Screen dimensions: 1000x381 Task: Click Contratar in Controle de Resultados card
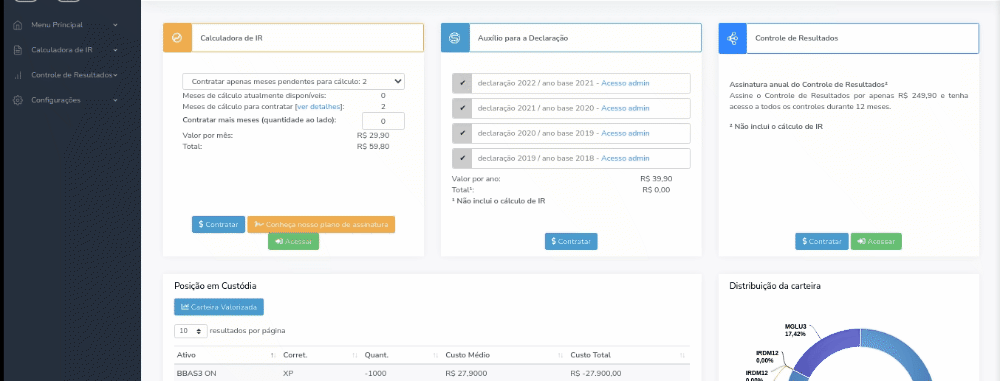821,241
